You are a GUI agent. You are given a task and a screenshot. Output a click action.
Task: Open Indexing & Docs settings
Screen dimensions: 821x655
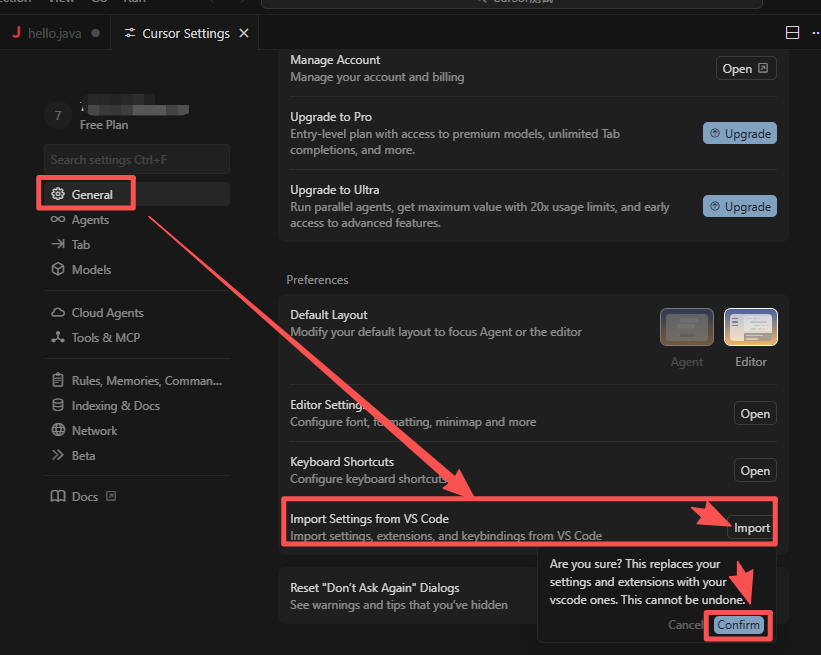tap(137, 406)
